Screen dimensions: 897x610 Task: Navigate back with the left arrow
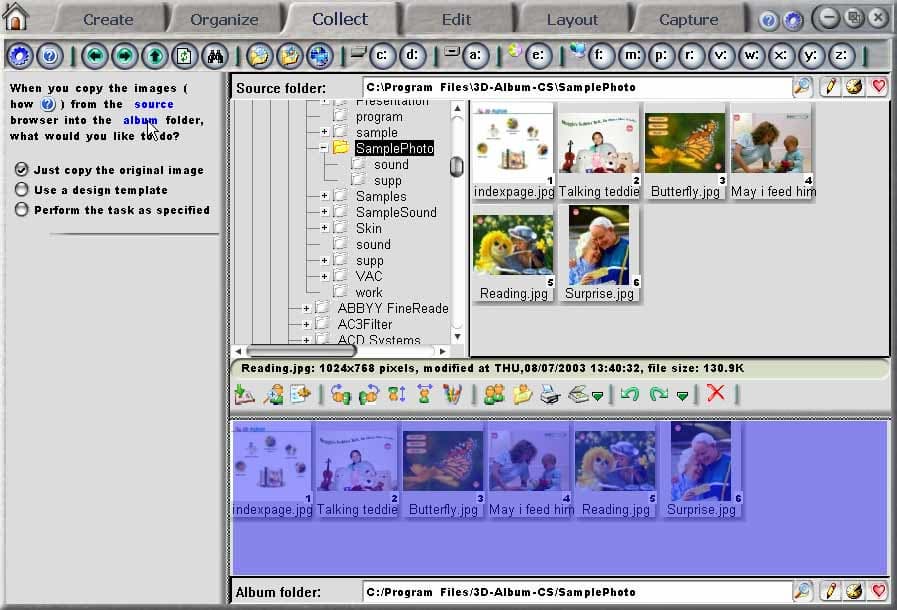pyautogui.click(x=95, y=56)
